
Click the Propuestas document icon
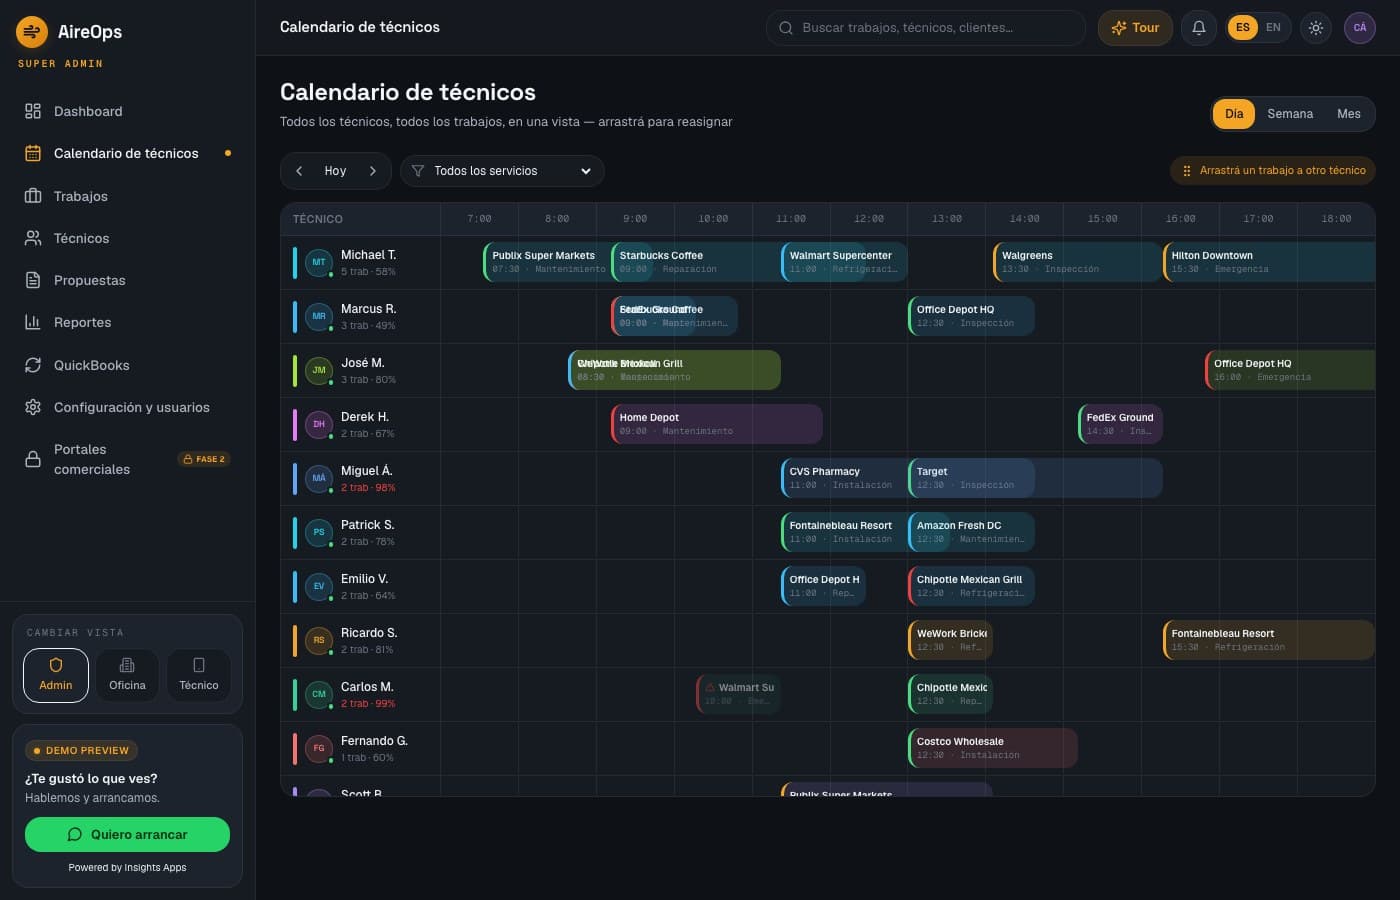coord(33,280)
